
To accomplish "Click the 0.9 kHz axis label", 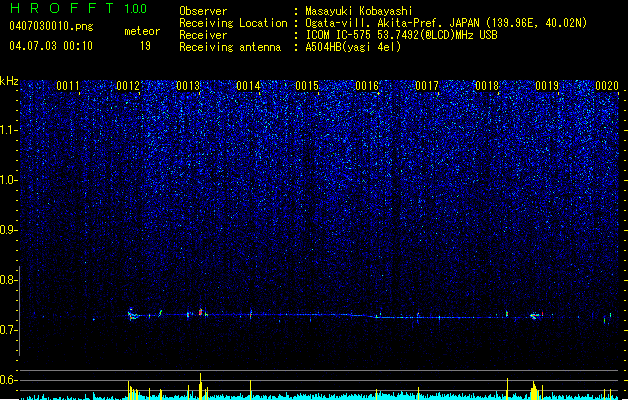I will pos(8,230).
